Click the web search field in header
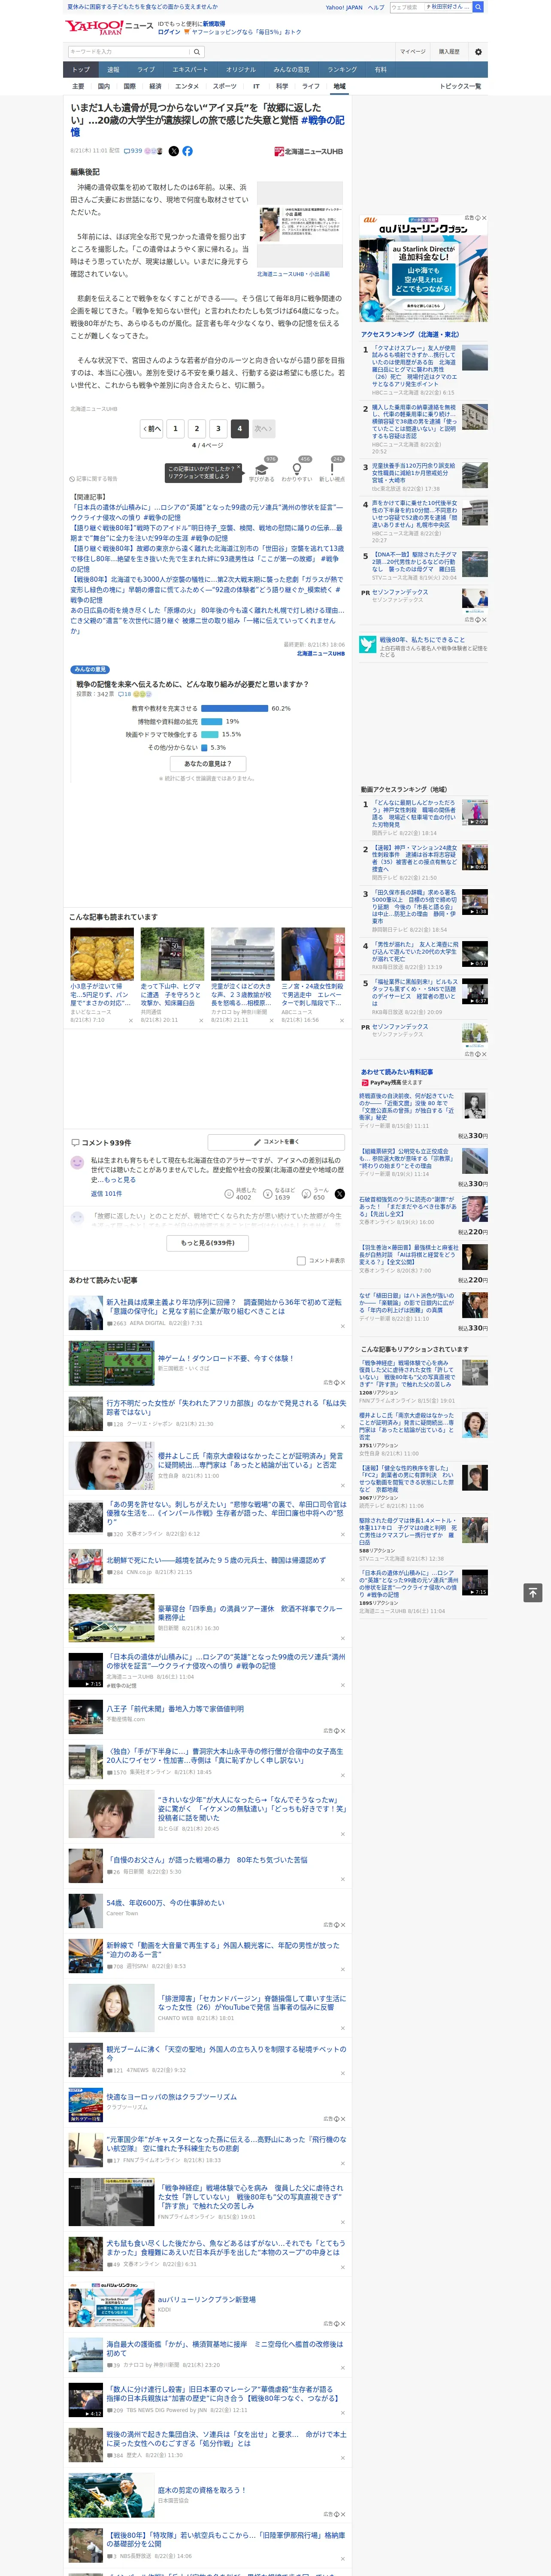This screenshot has width=551, height=2576. (x=406, y=7)
